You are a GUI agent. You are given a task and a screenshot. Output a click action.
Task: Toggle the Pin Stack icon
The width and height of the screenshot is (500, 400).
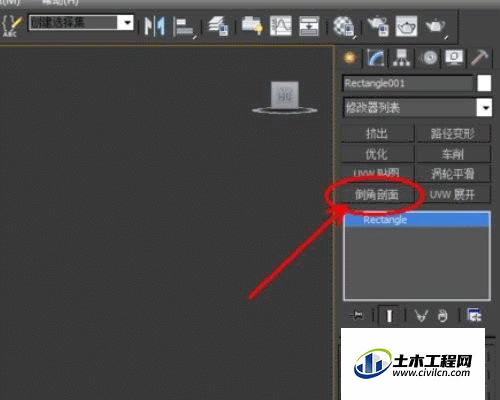[358, 315]
